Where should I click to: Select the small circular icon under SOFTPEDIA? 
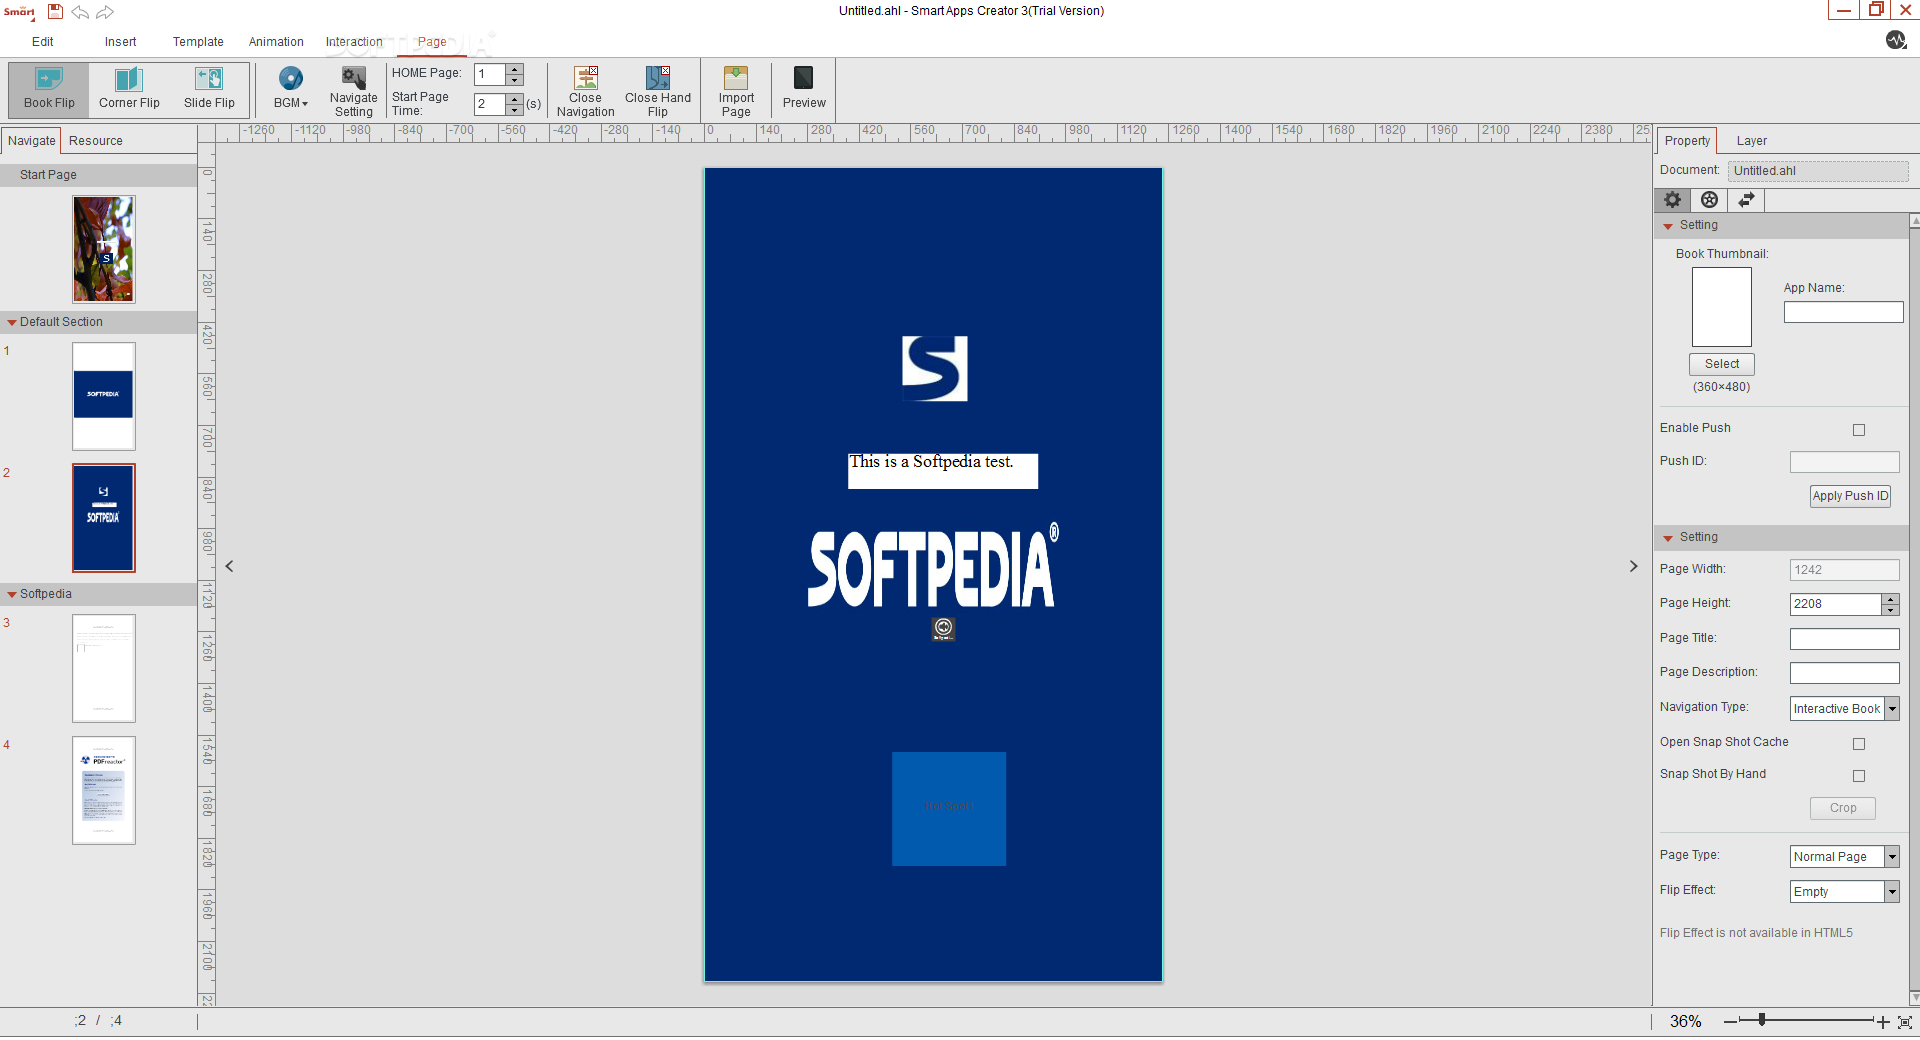coord(943,628)
